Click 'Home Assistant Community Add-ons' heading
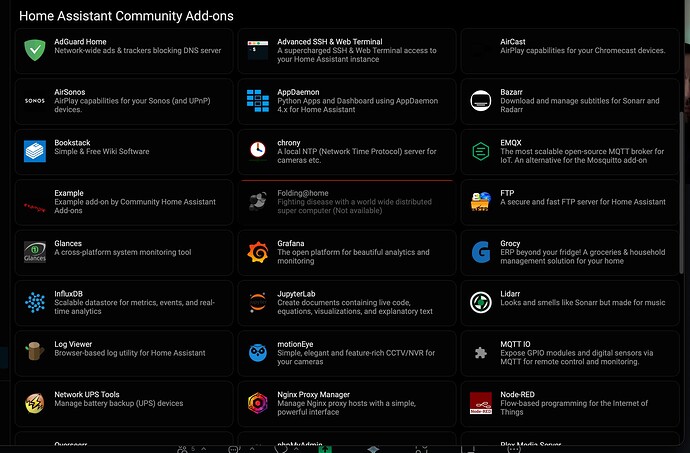Screen dimensions: 690x453 (126, 16)
